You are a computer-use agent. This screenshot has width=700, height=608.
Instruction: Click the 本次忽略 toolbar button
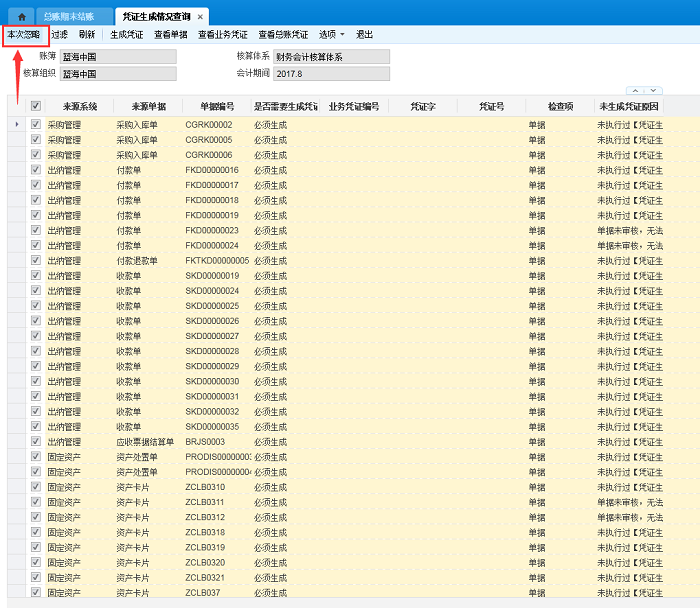pos(23,34)
